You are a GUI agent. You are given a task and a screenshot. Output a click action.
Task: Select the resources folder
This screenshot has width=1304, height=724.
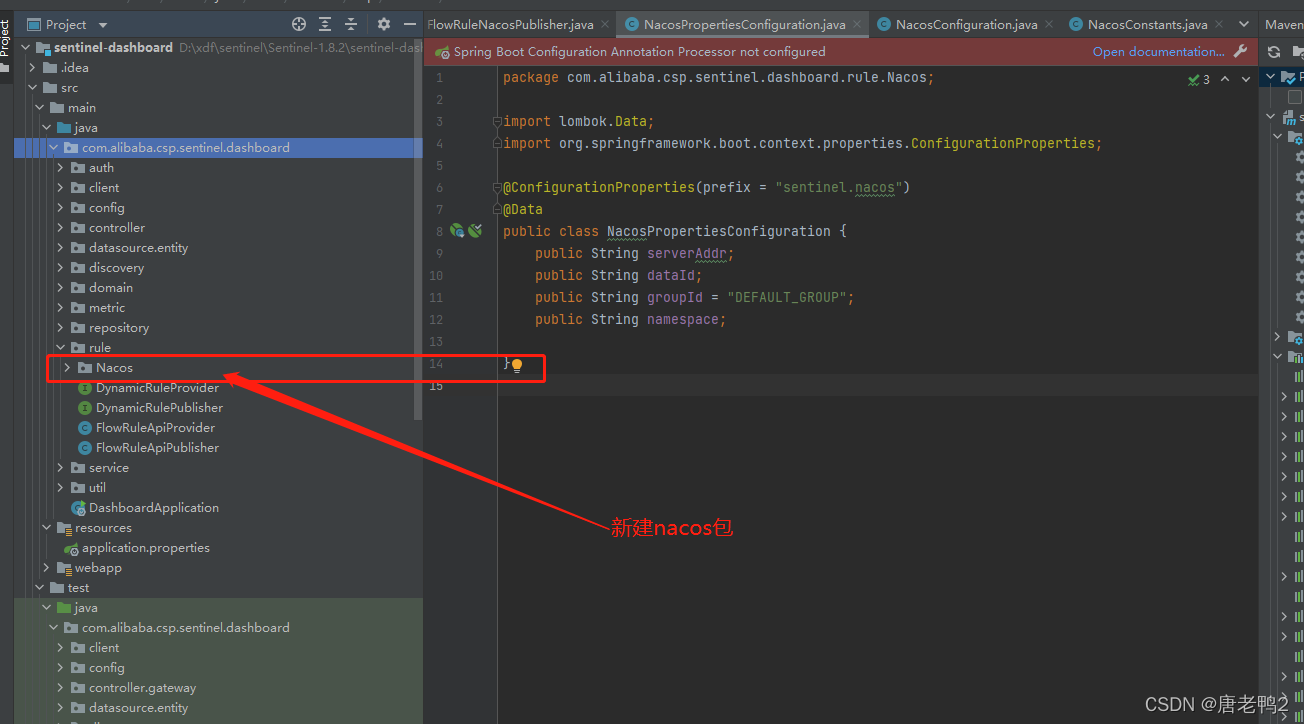[x=103, y=528]
